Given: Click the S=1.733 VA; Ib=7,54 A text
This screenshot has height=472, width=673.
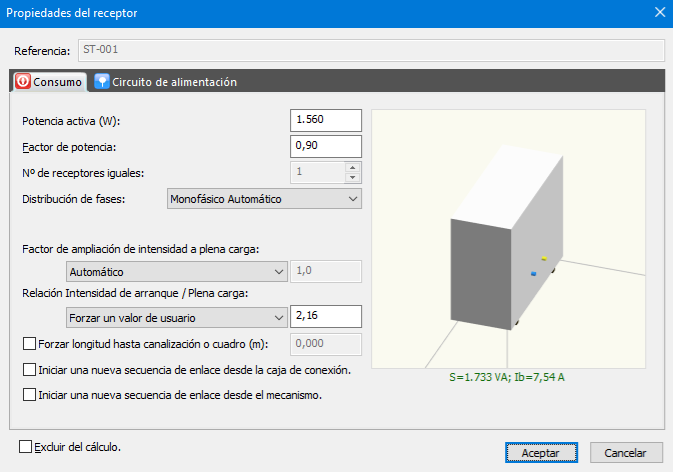Looking at the screenshot, I should click(x=507, y=377).
